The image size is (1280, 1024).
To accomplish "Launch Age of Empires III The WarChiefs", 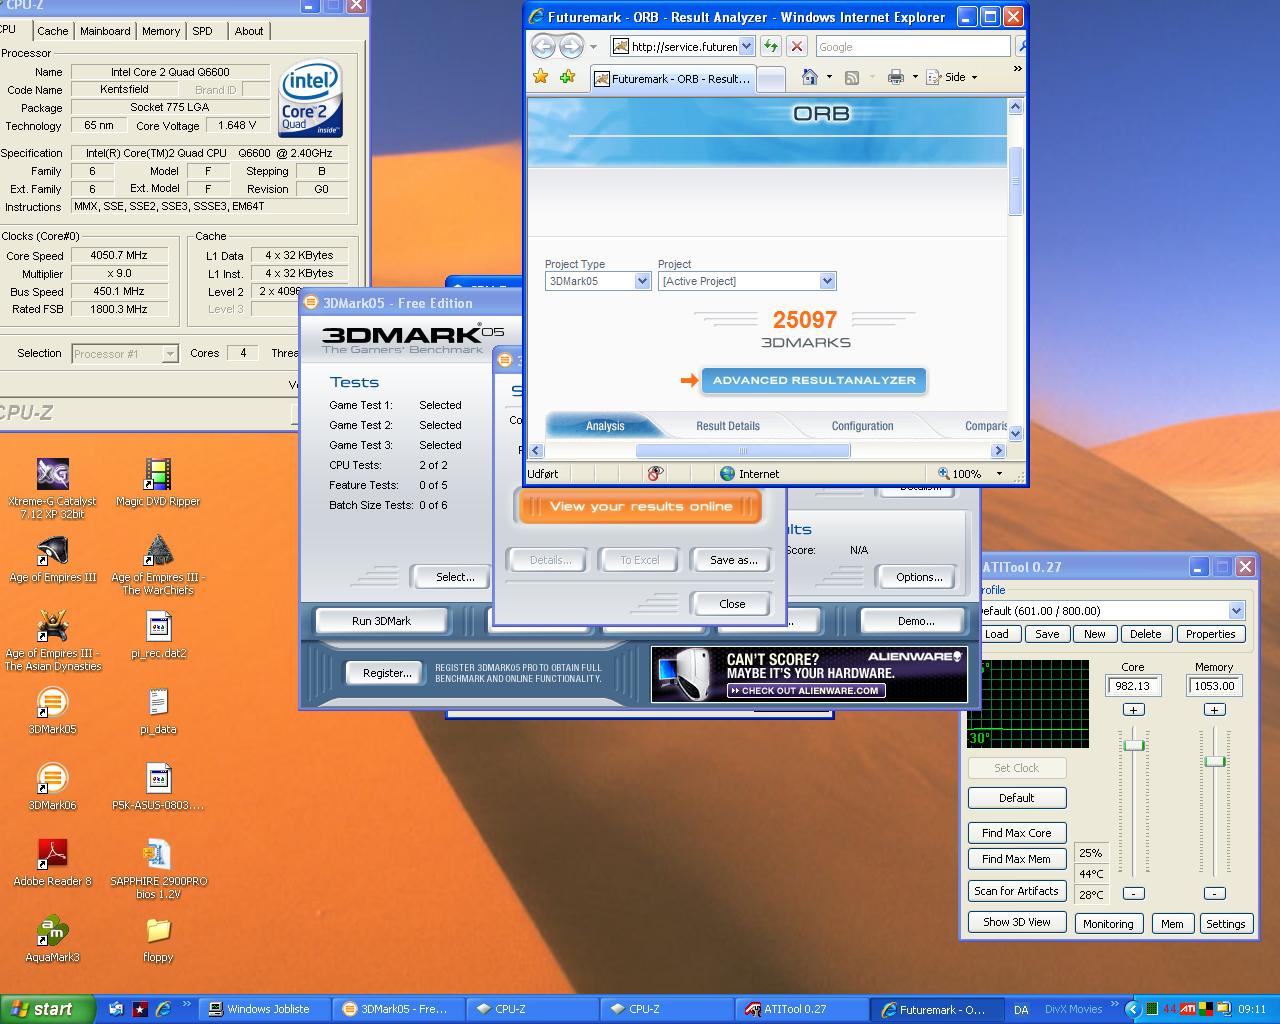I will (158, 565).
